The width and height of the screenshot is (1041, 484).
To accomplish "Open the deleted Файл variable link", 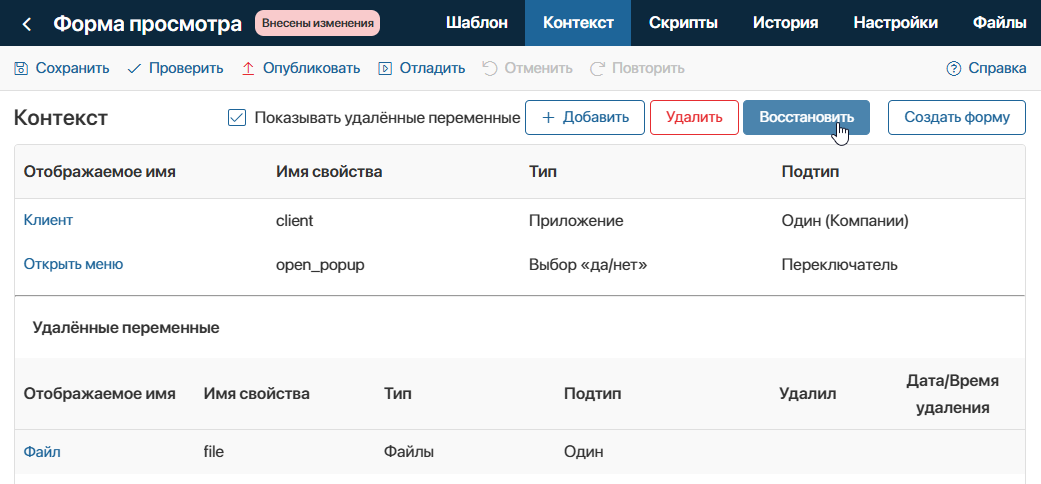I will [42, 452].
